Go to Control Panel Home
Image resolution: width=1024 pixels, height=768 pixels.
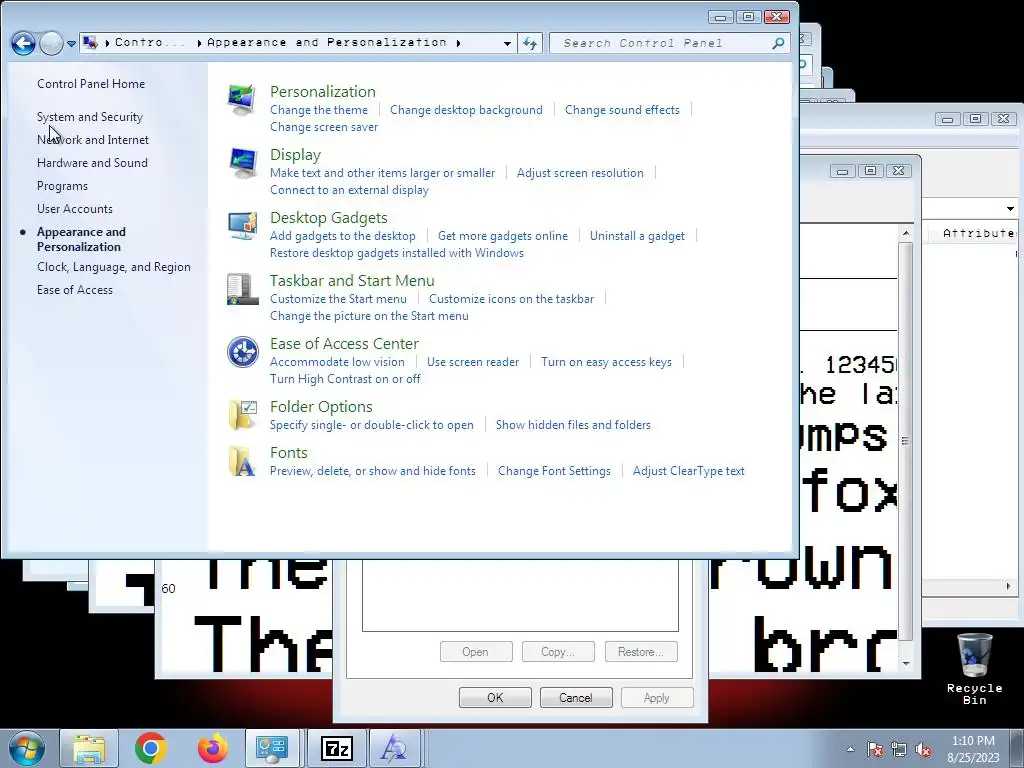click(91, 84)
